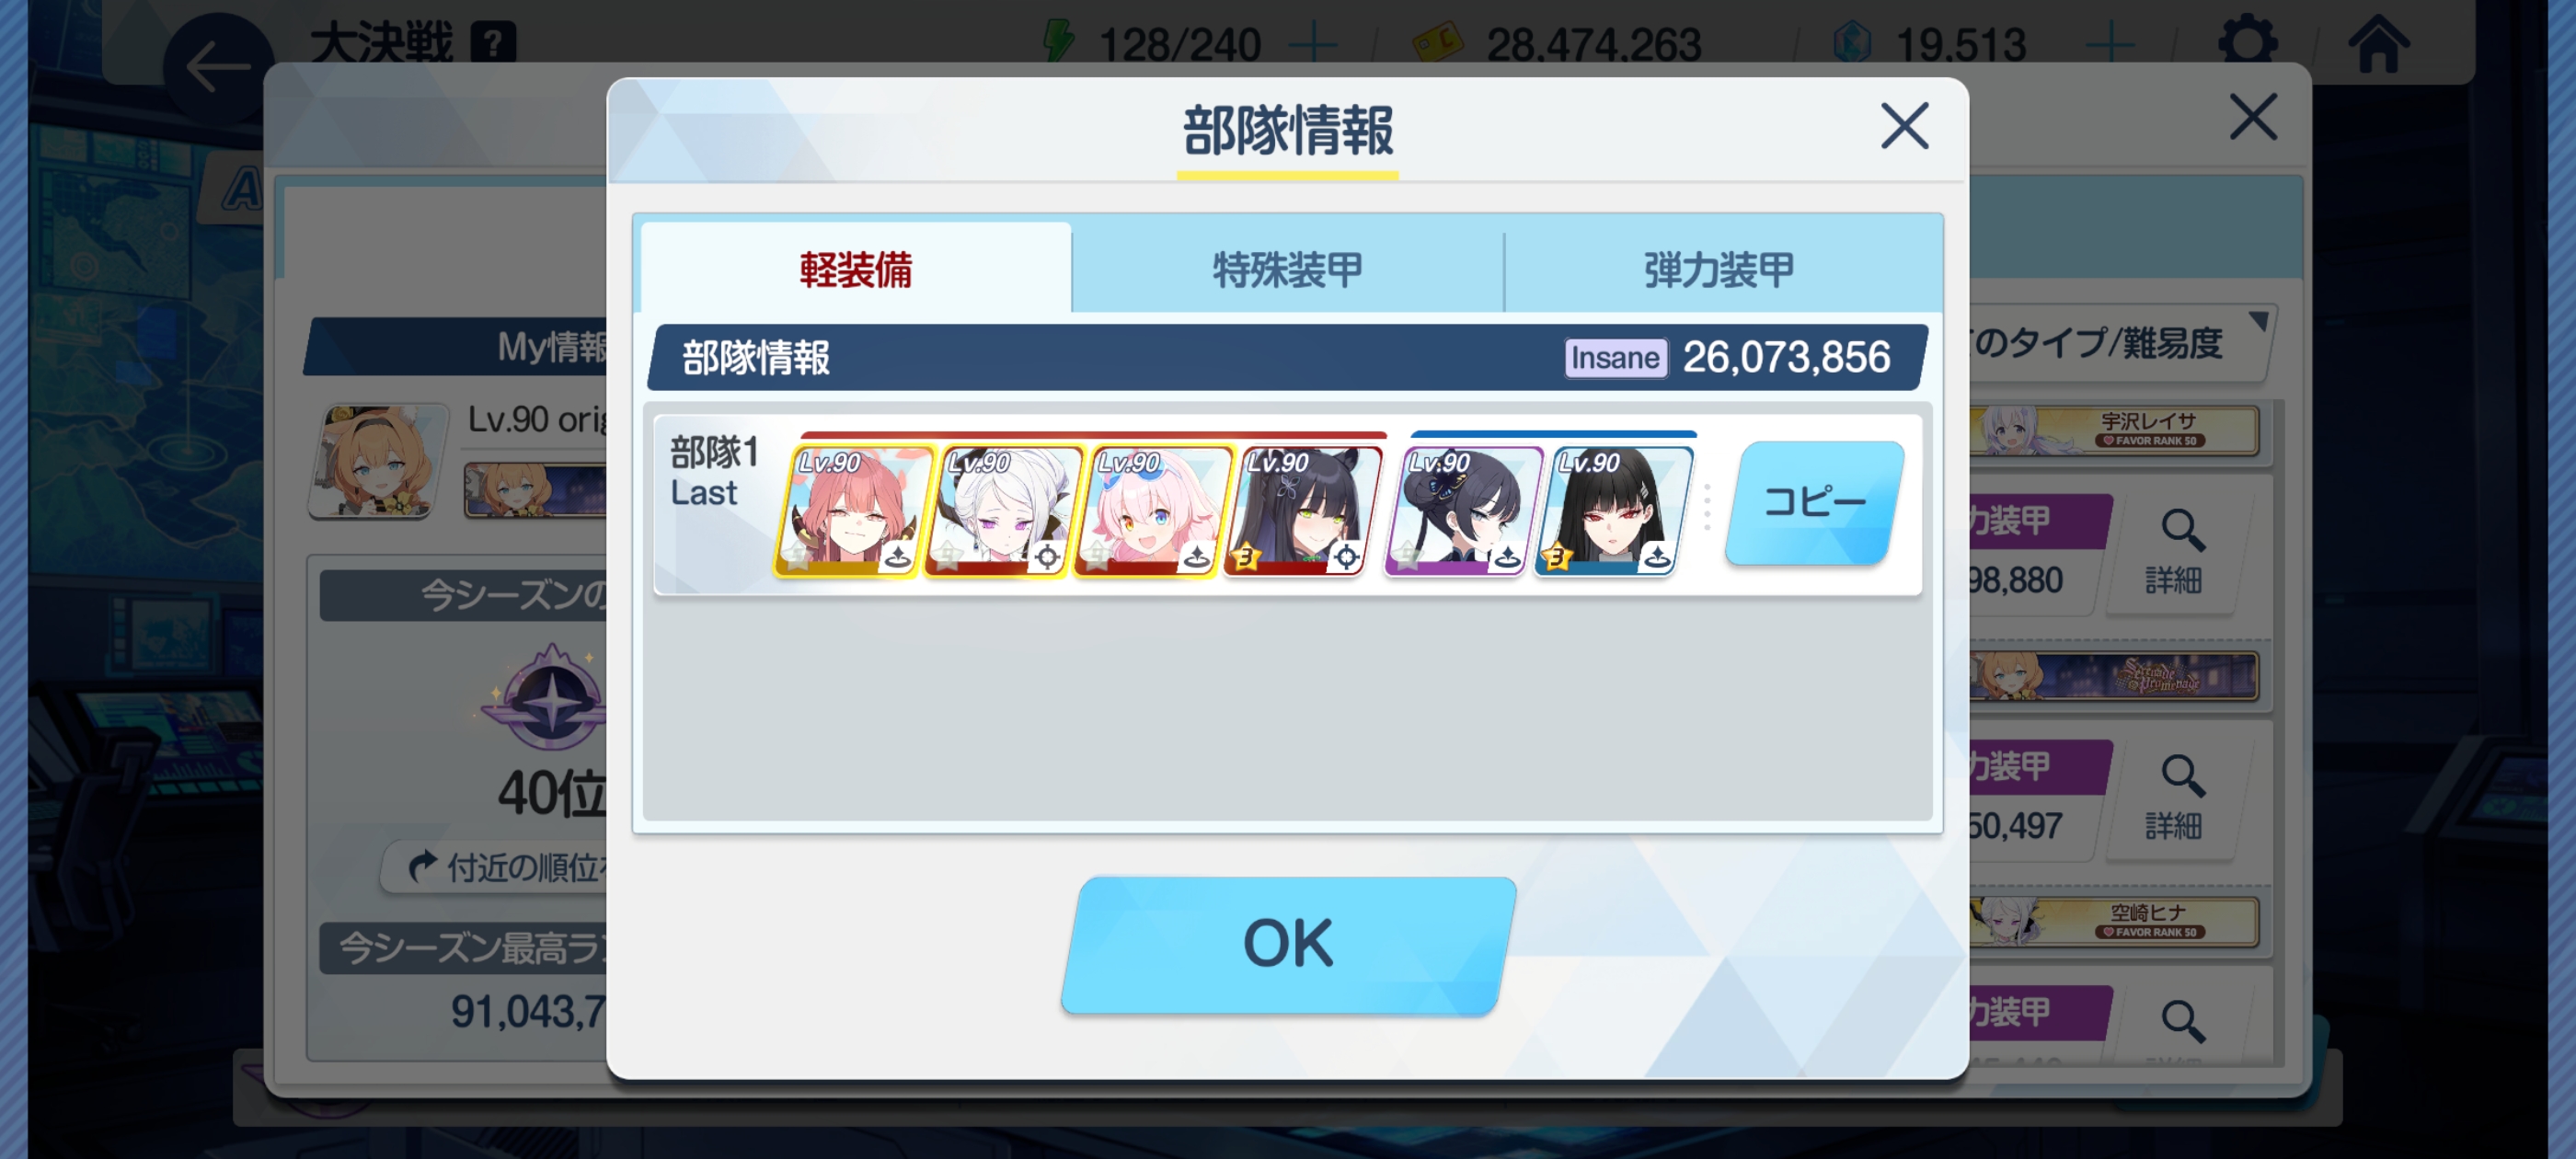The width and height of the screenshot is (2576, 1159).
Task: Tap the back arrow icon
Action: point(217,68)
